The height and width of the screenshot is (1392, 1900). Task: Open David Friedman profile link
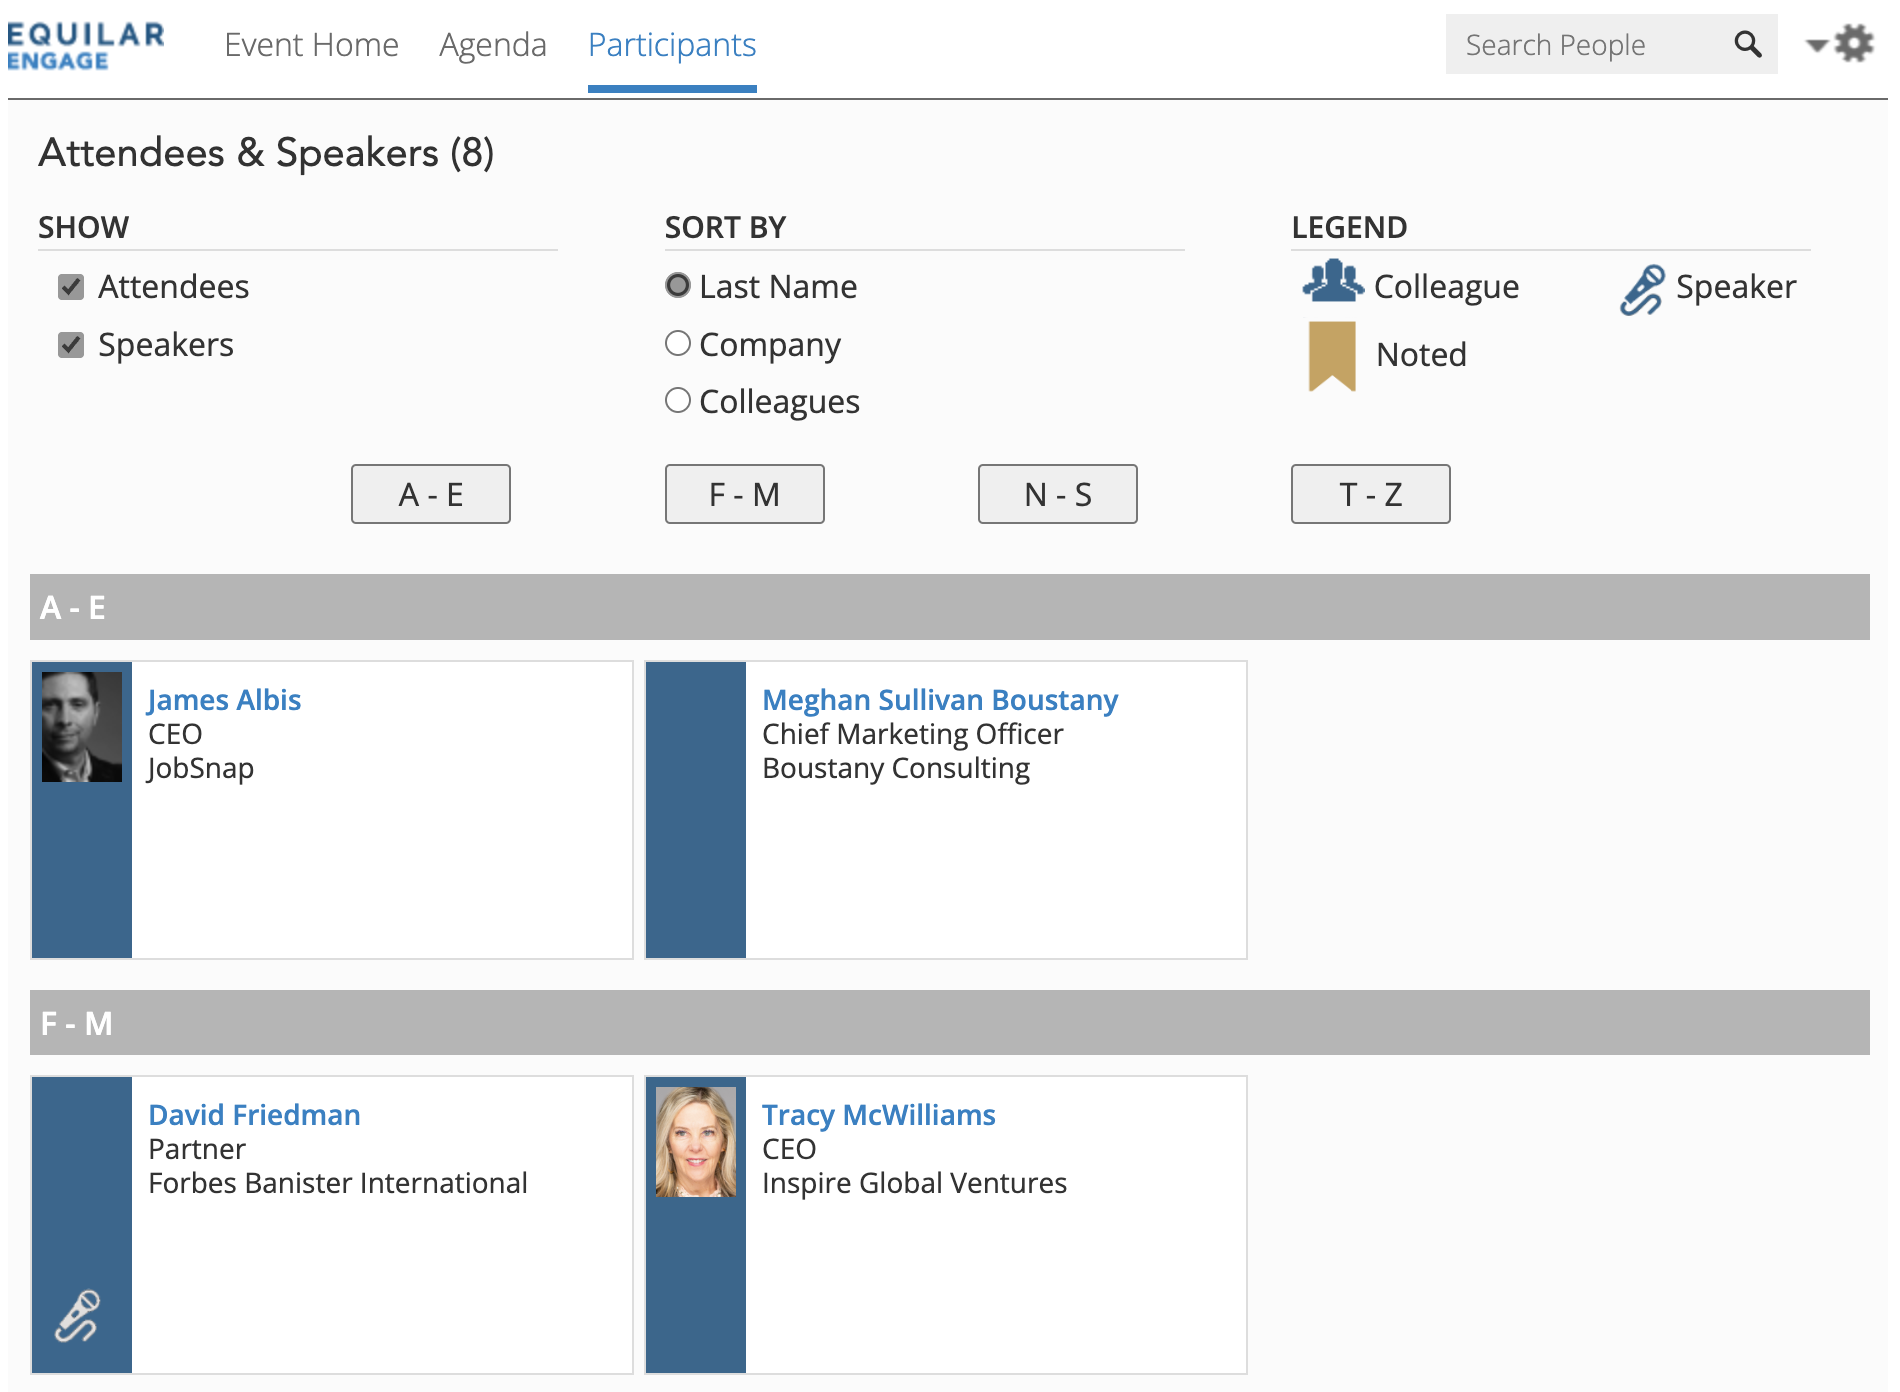254,1115
